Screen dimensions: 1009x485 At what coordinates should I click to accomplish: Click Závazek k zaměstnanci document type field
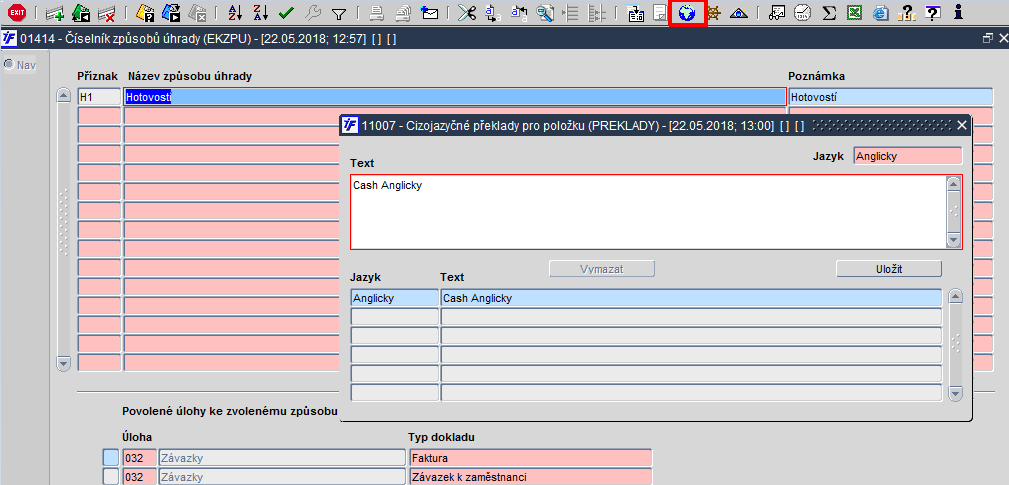pyautogui.click(x=531, y=477)
